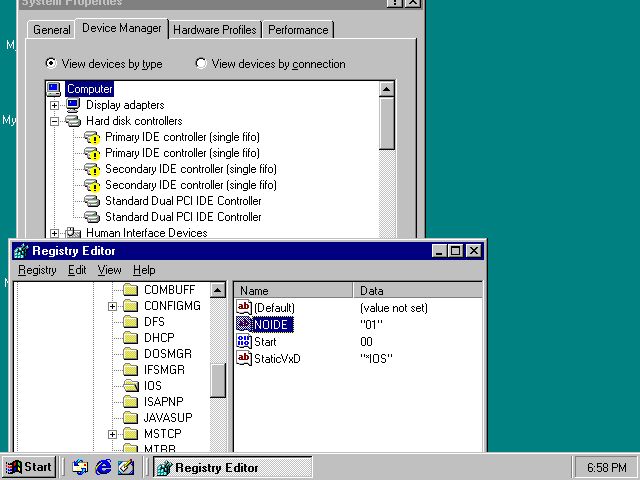Image resolution: width=640 pixels, height=480 pixels.
Task: Switch to the Device Manager tab
Action: 122,28
